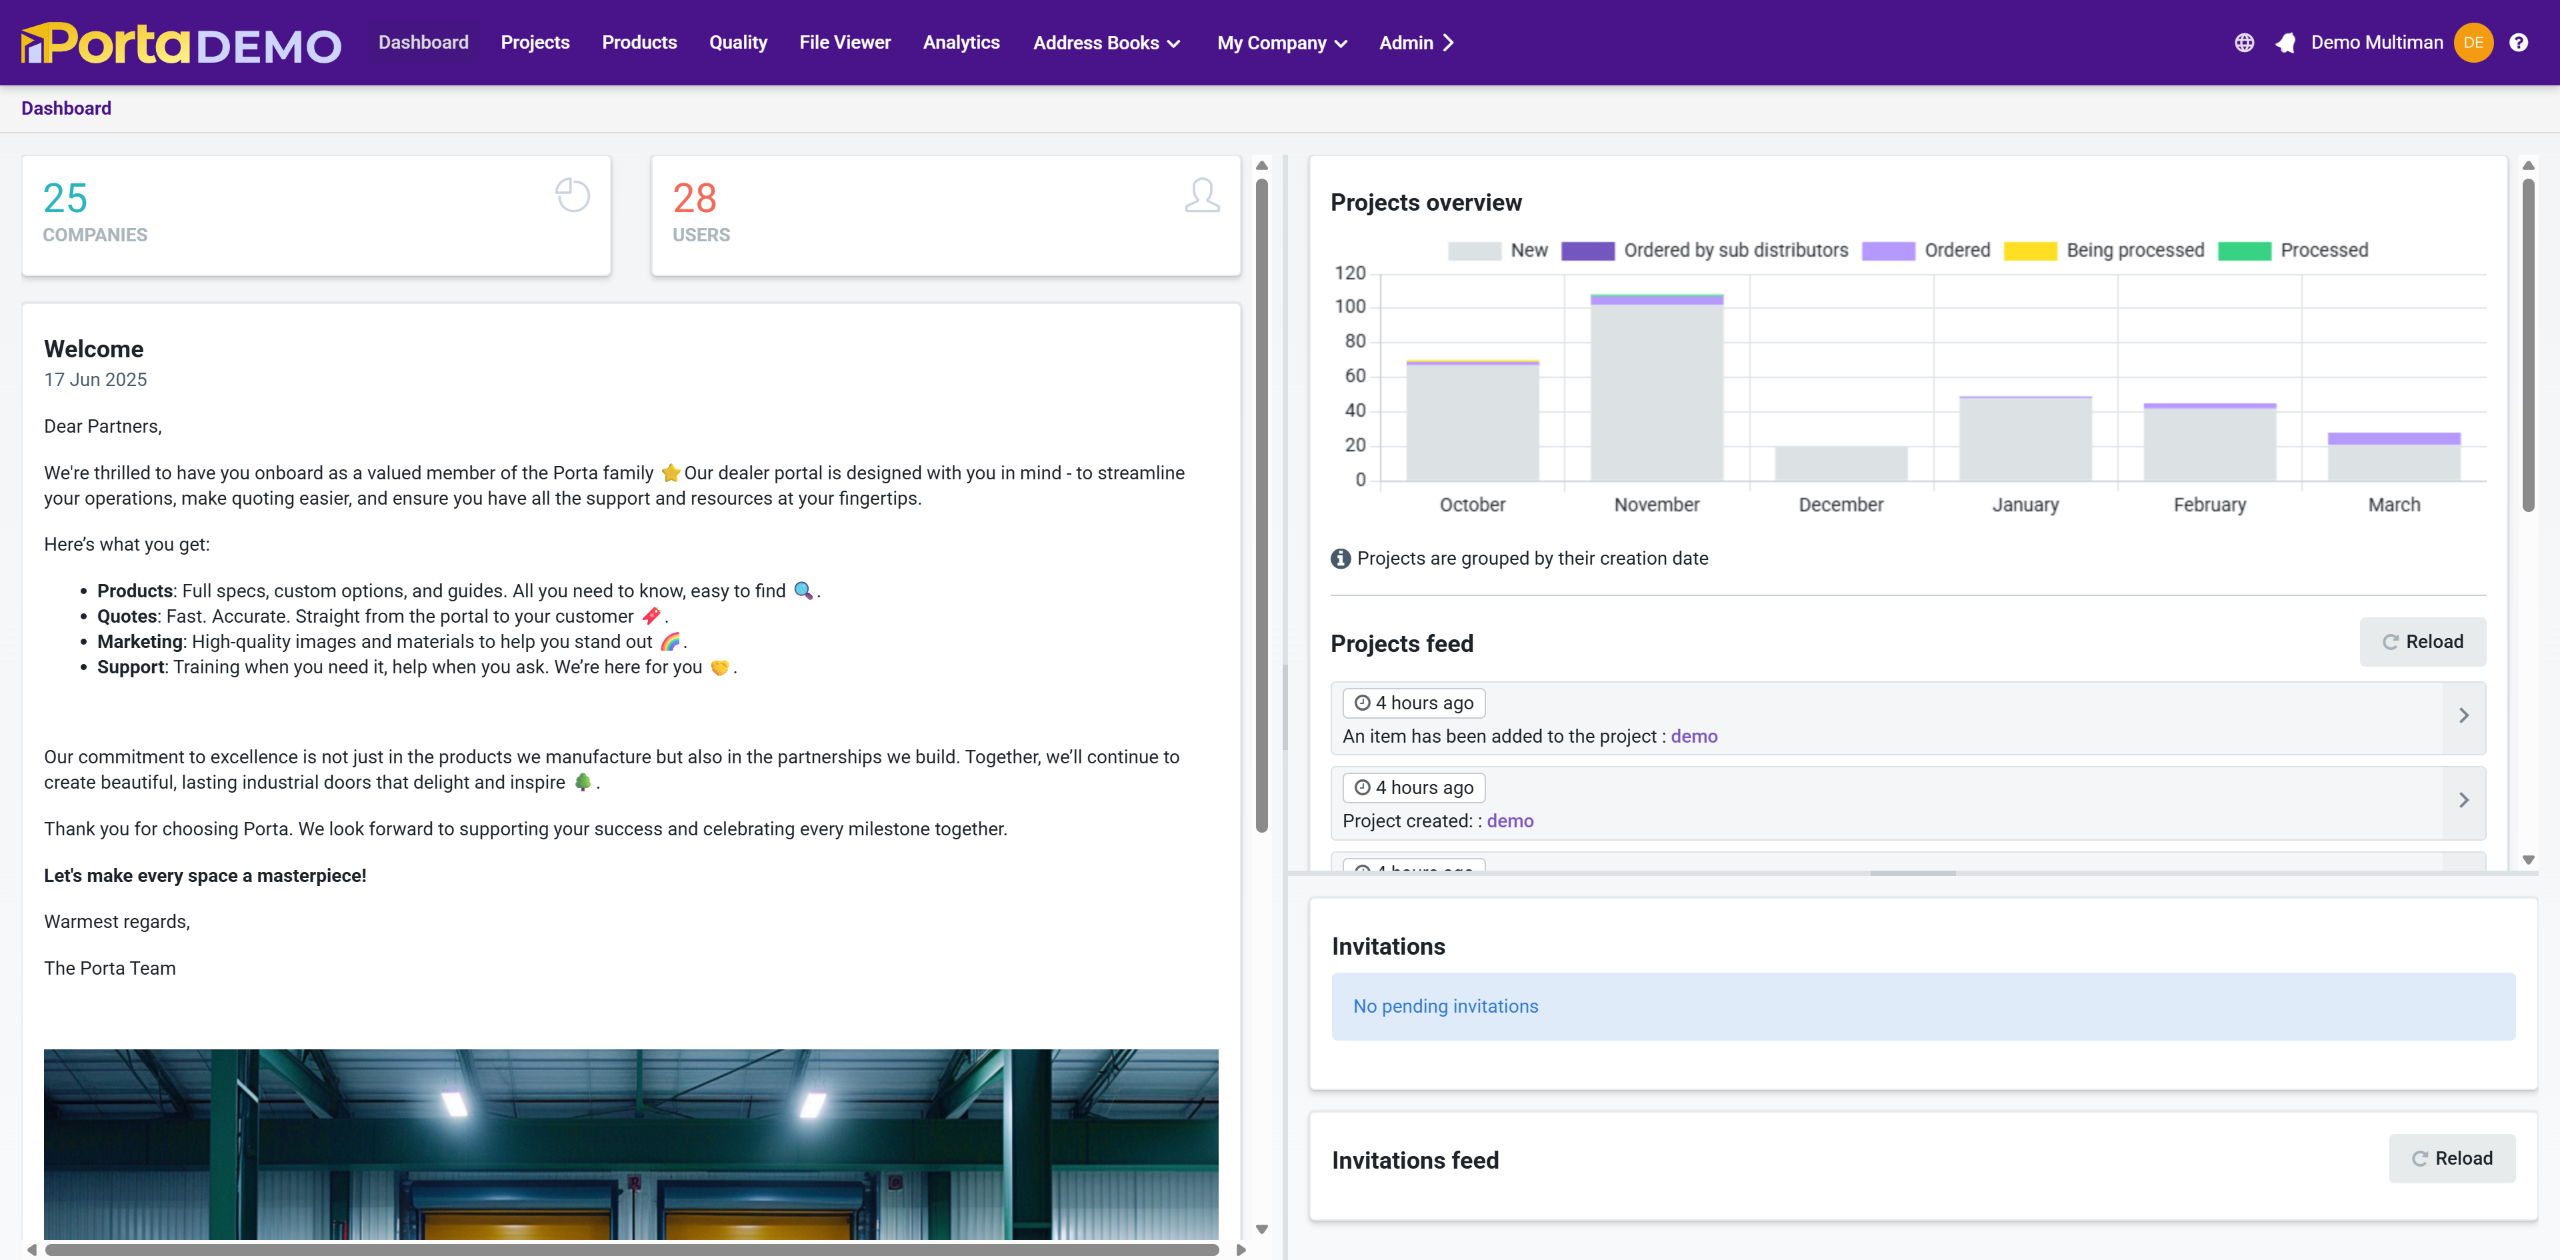
Task: Open the My Company dropdown menu
Action: [x=1281, y=43]
